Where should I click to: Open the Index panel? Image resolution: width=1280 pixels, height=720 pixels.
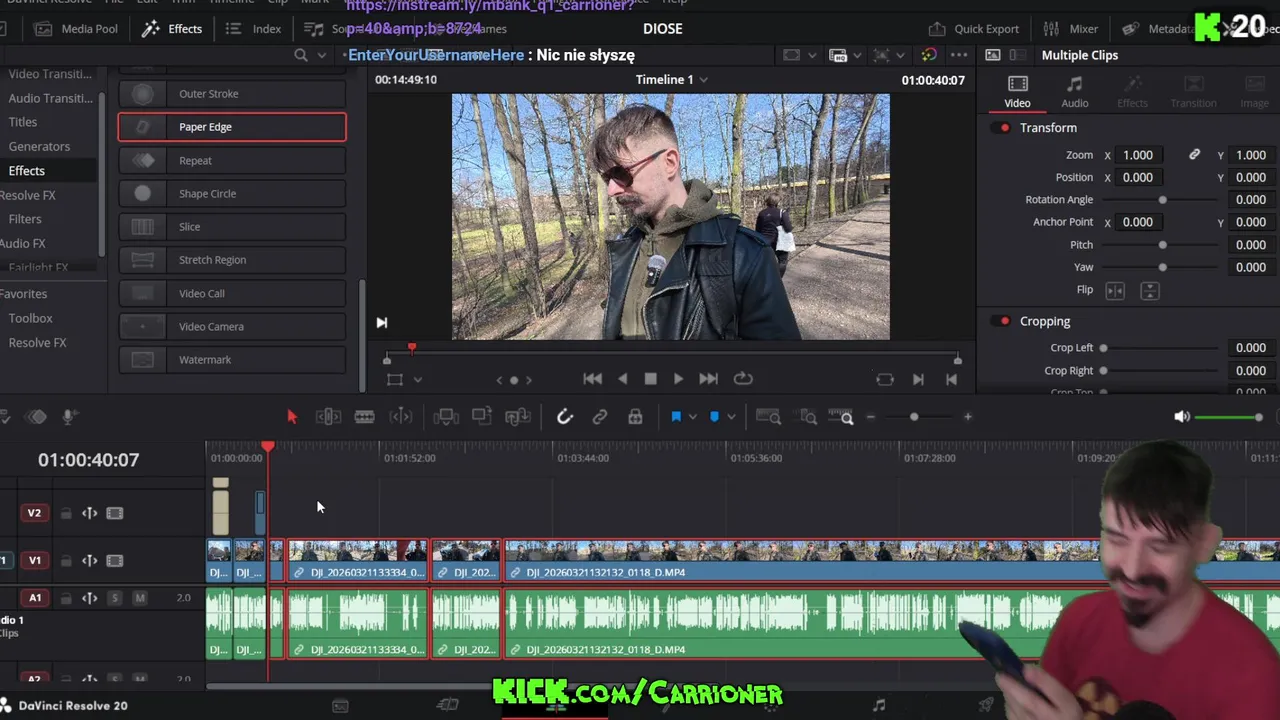pos(253,29)
